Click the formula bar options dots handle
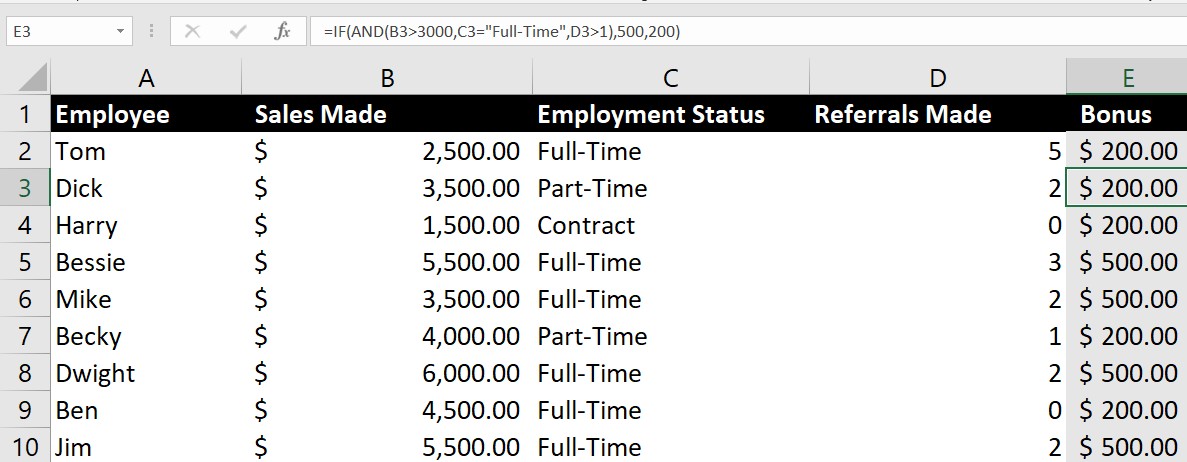1187x462 pixels. pos(151,32)
